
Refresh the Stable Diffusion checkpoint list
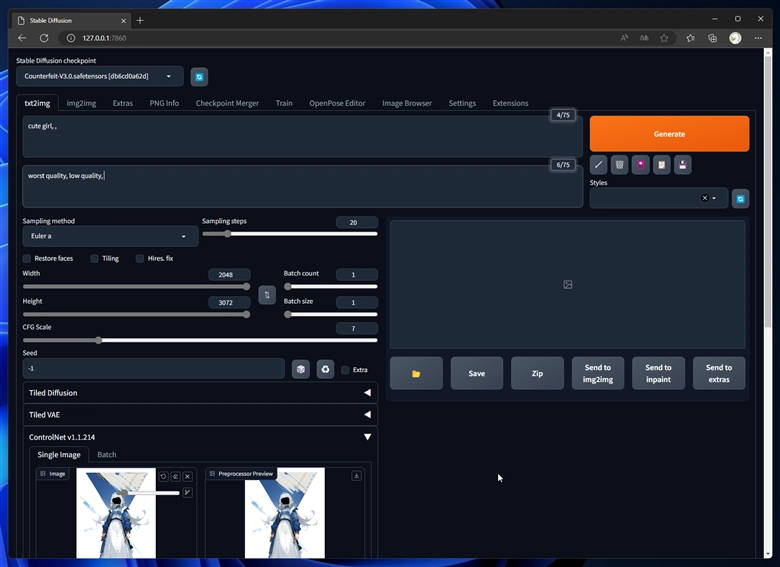[200, 76]
